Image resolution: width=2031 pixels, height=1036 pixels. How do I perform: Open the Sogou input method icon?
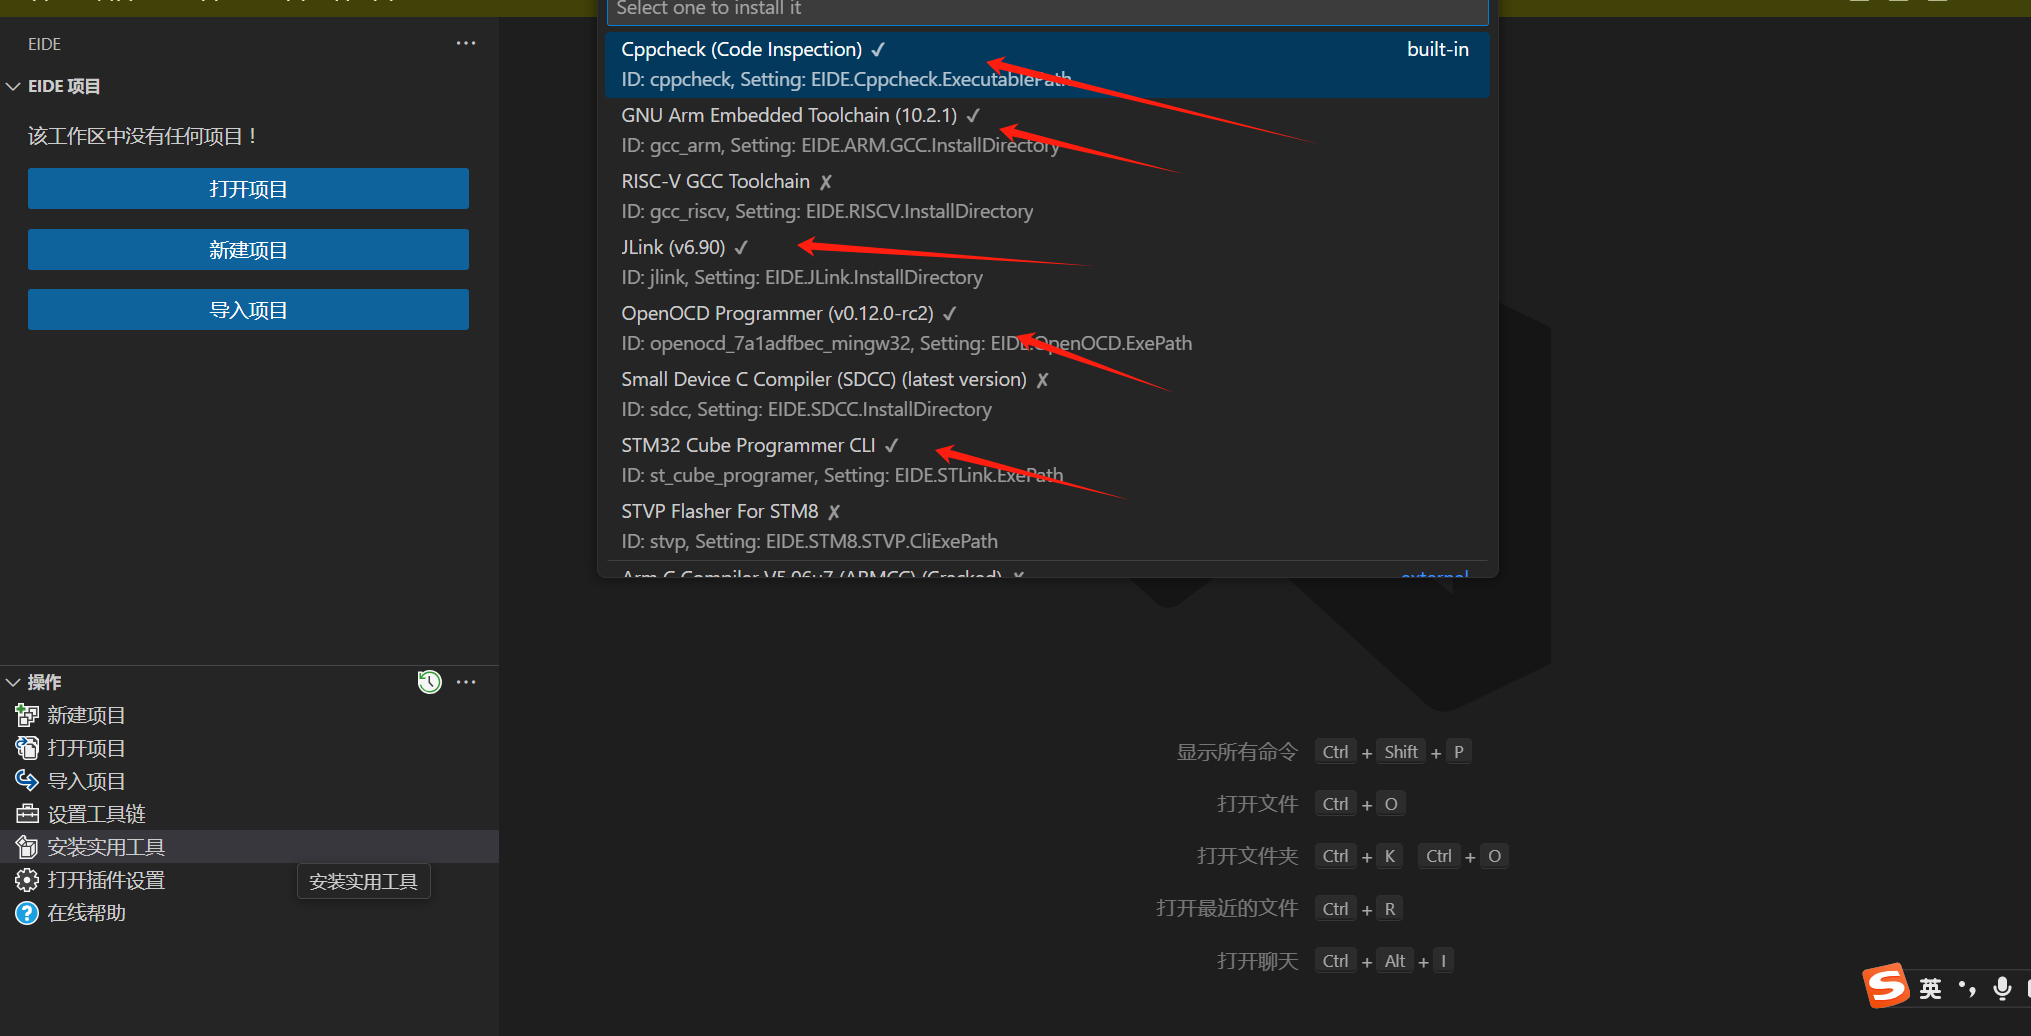point(1886,986)
